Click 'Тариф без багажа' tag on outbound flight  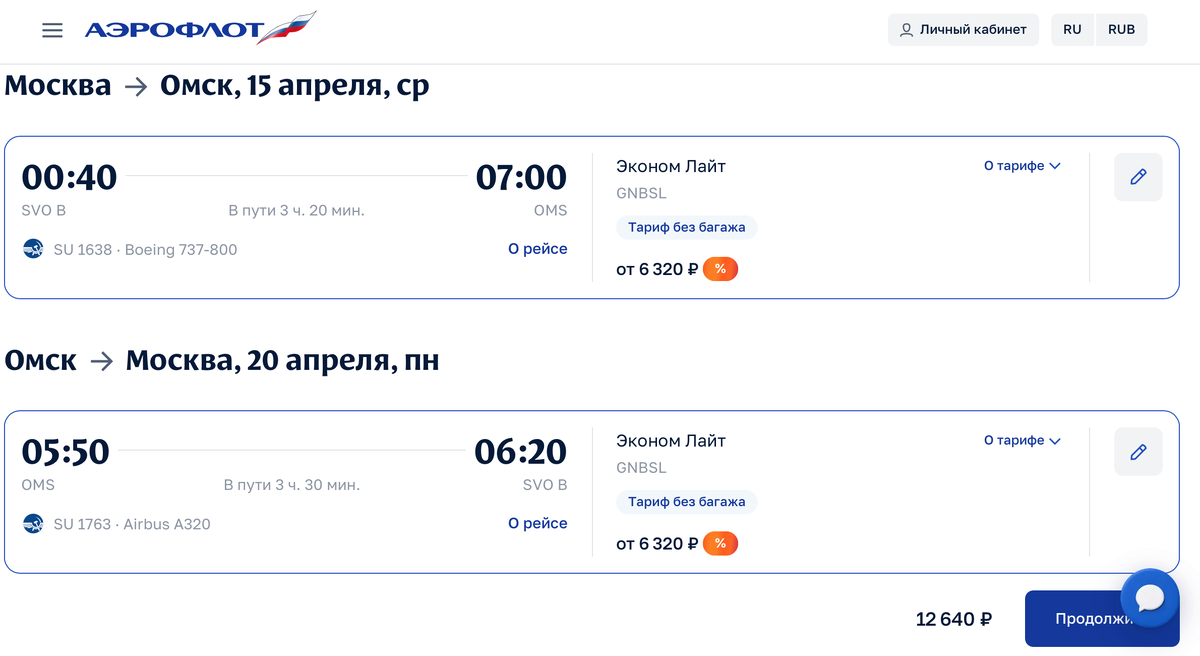point(687,228)
